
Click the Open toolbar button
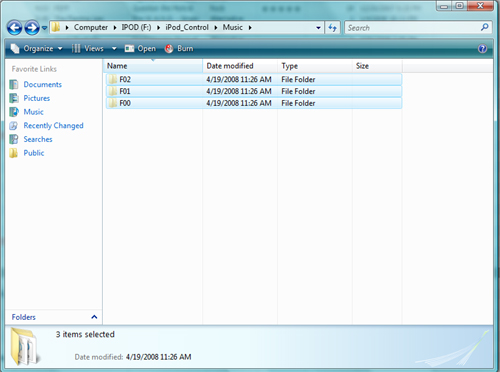click(140, 49)
